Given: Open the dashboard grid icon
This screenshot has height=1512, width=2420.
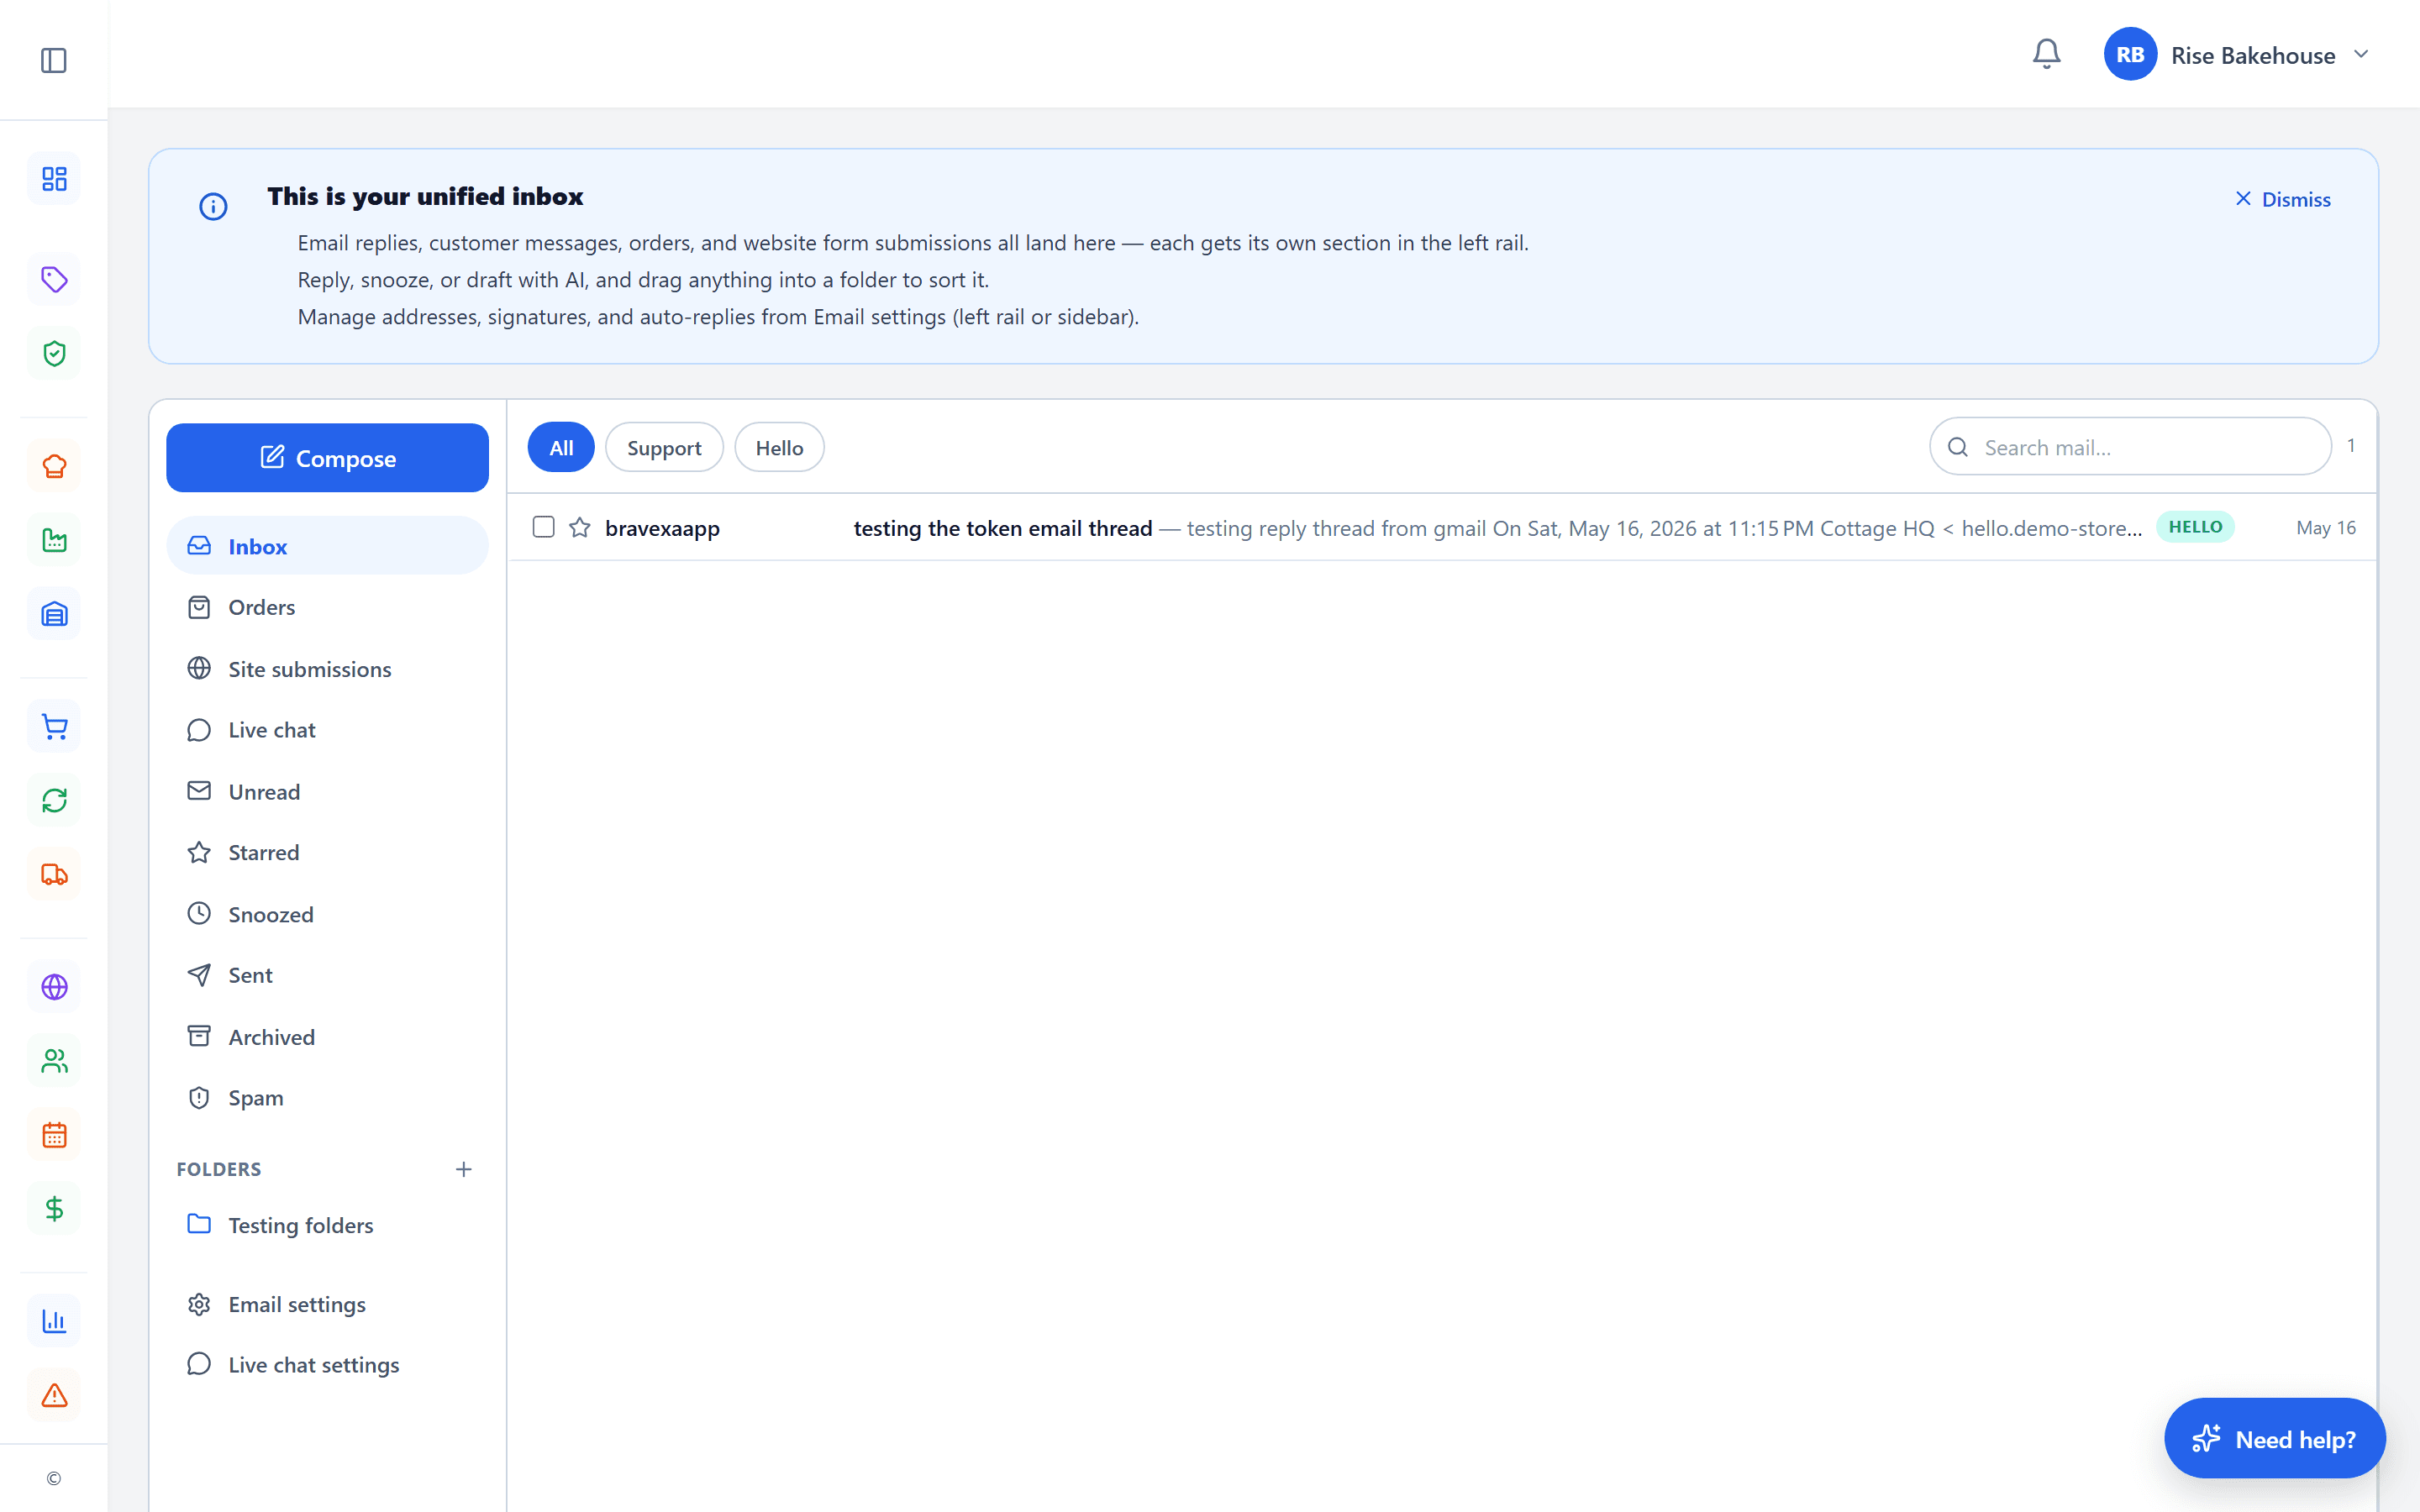Looking at the screenshot, I should 54,179.
